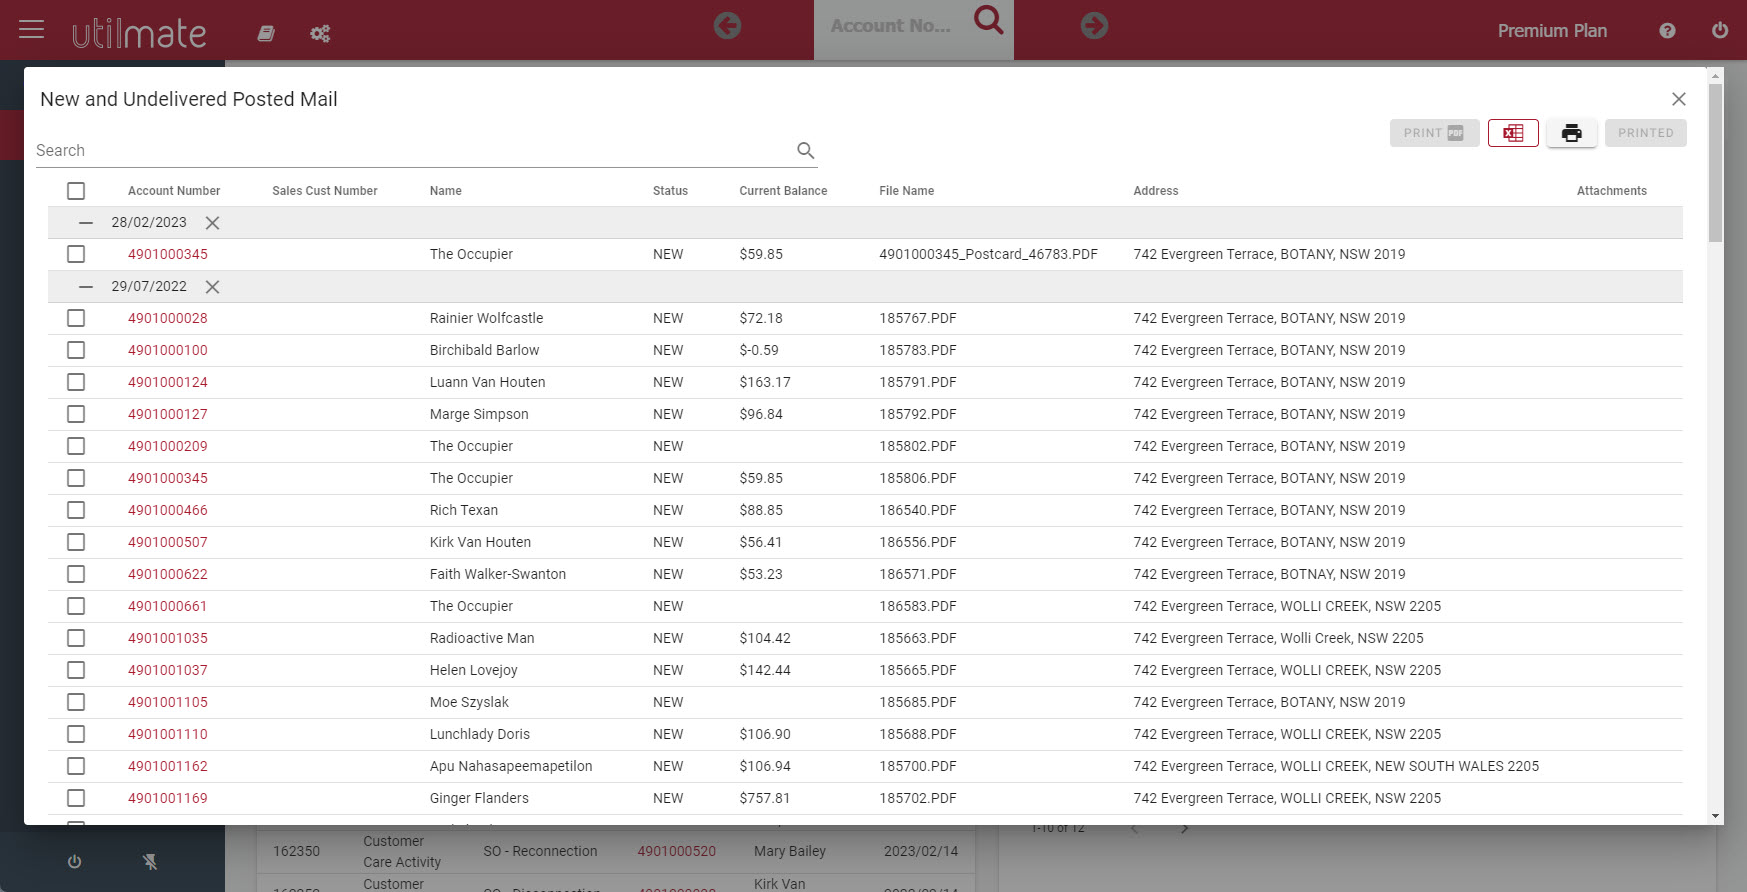Image resolution: width=1747 pixels, height=892 pixels.
Task: Open account link 4901000124
Action: 168,382
